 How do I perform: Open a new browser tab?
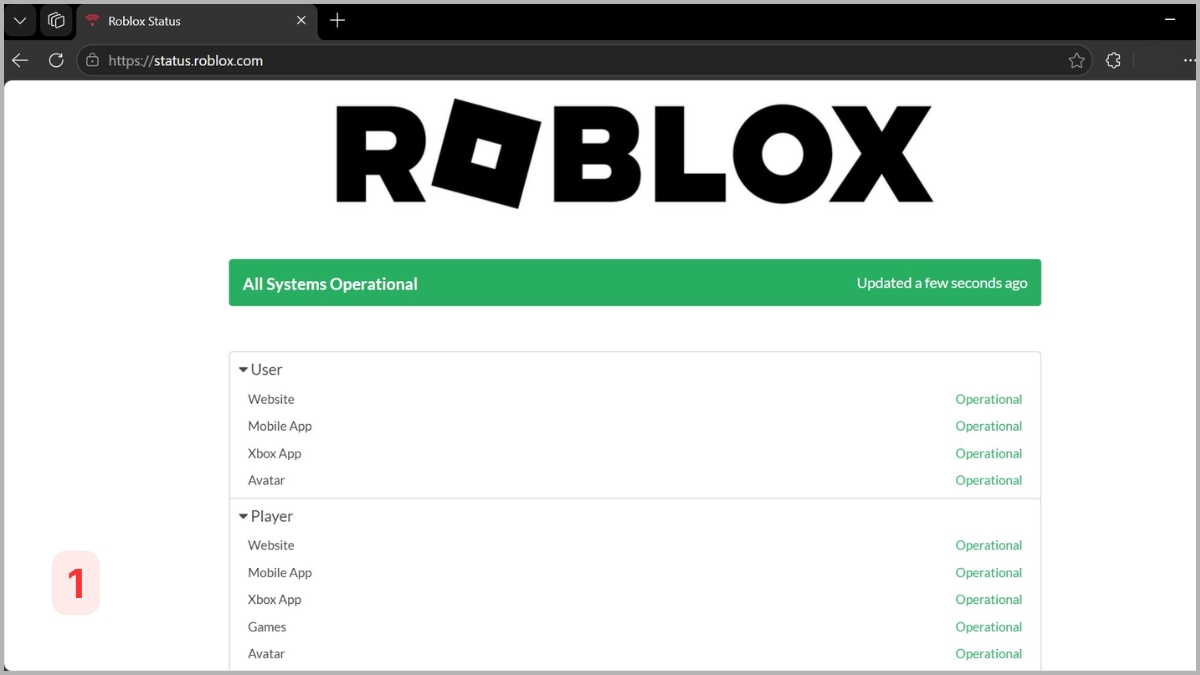tap(337, 20)
